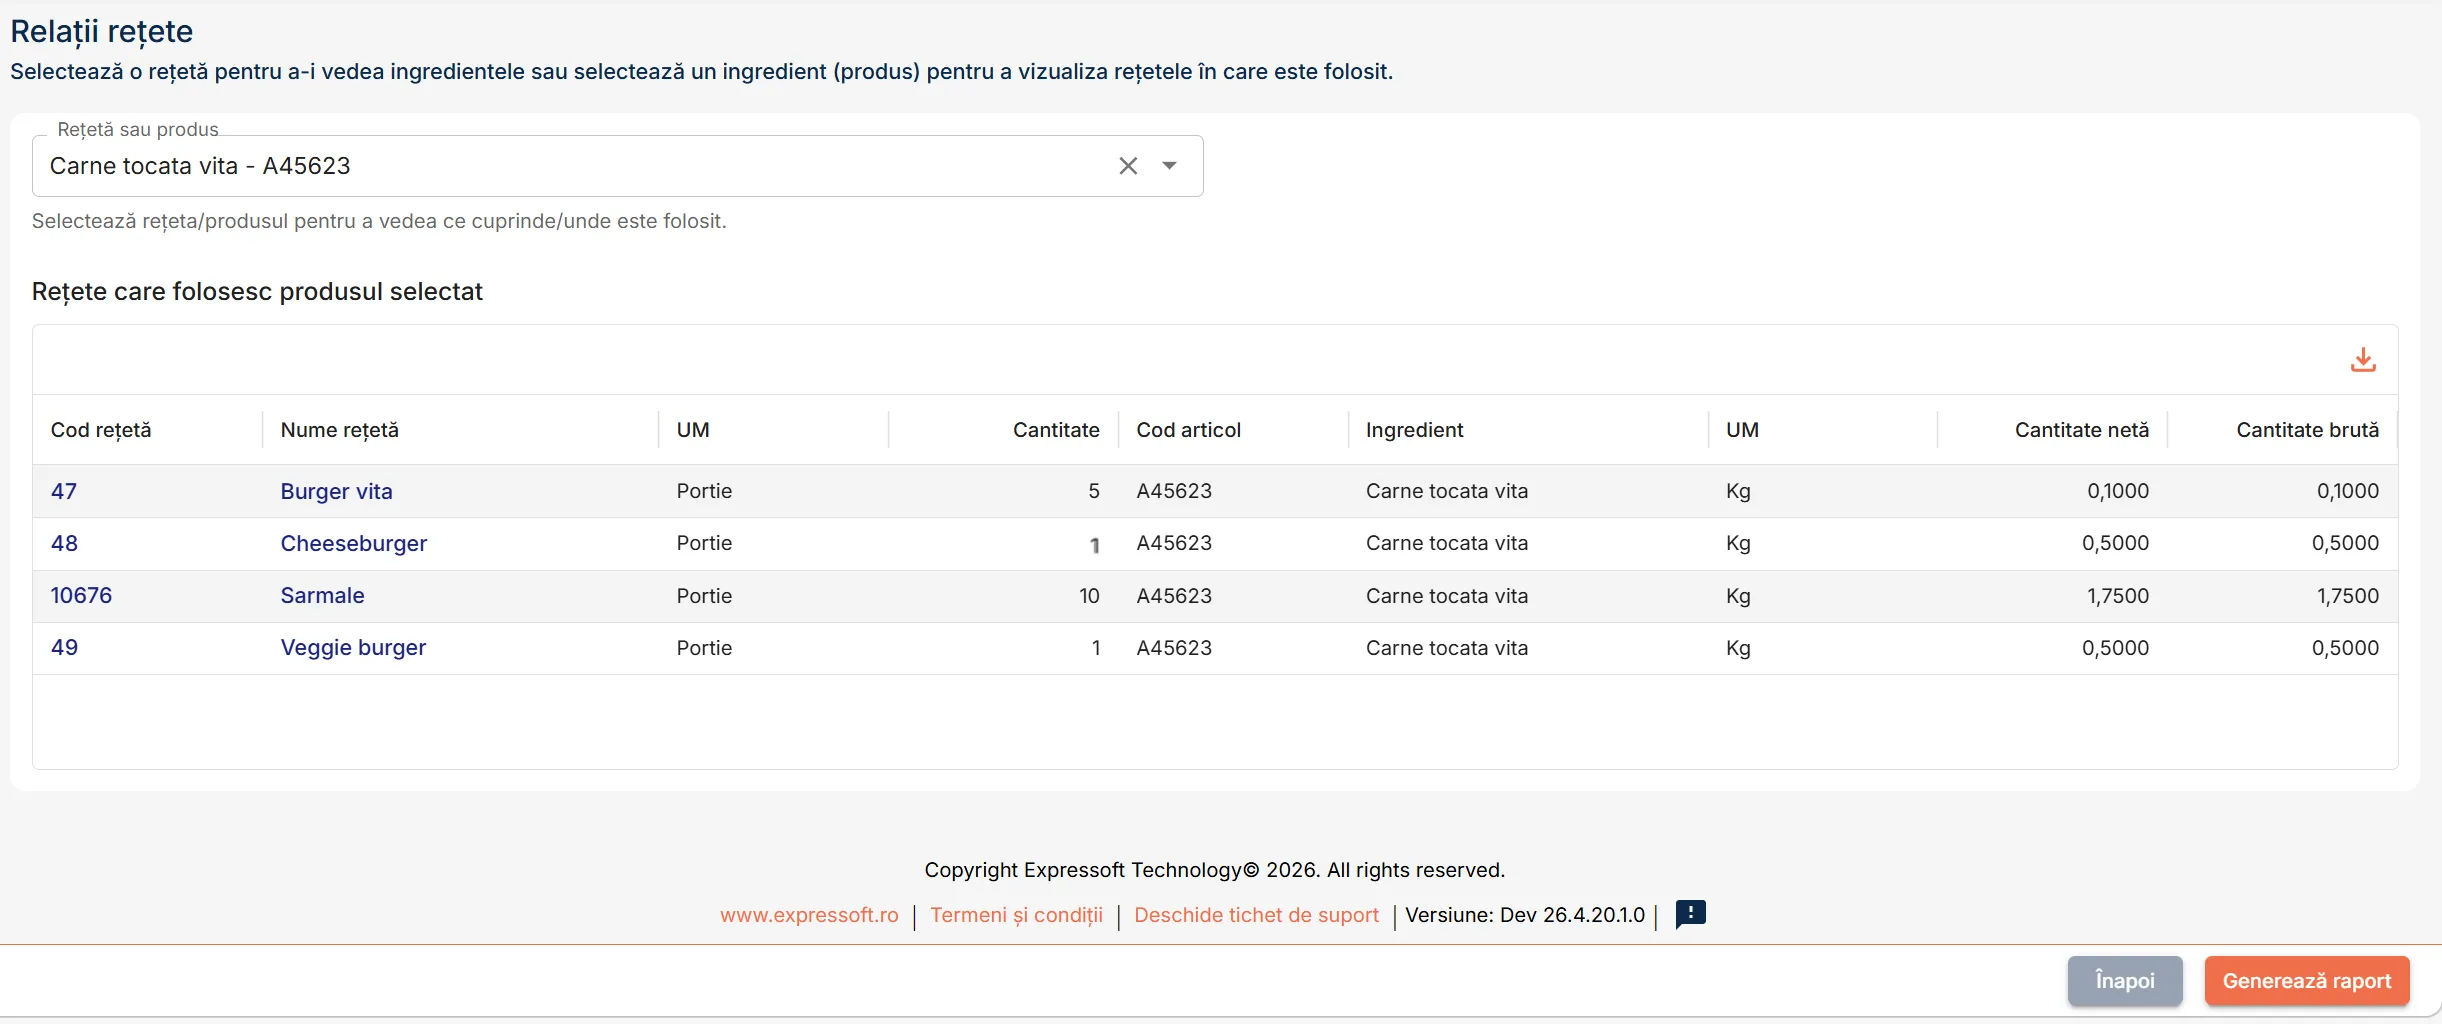Sort by the Cantitate netă column header
The image size is (2442, 1024).
tap(2081, 430)
